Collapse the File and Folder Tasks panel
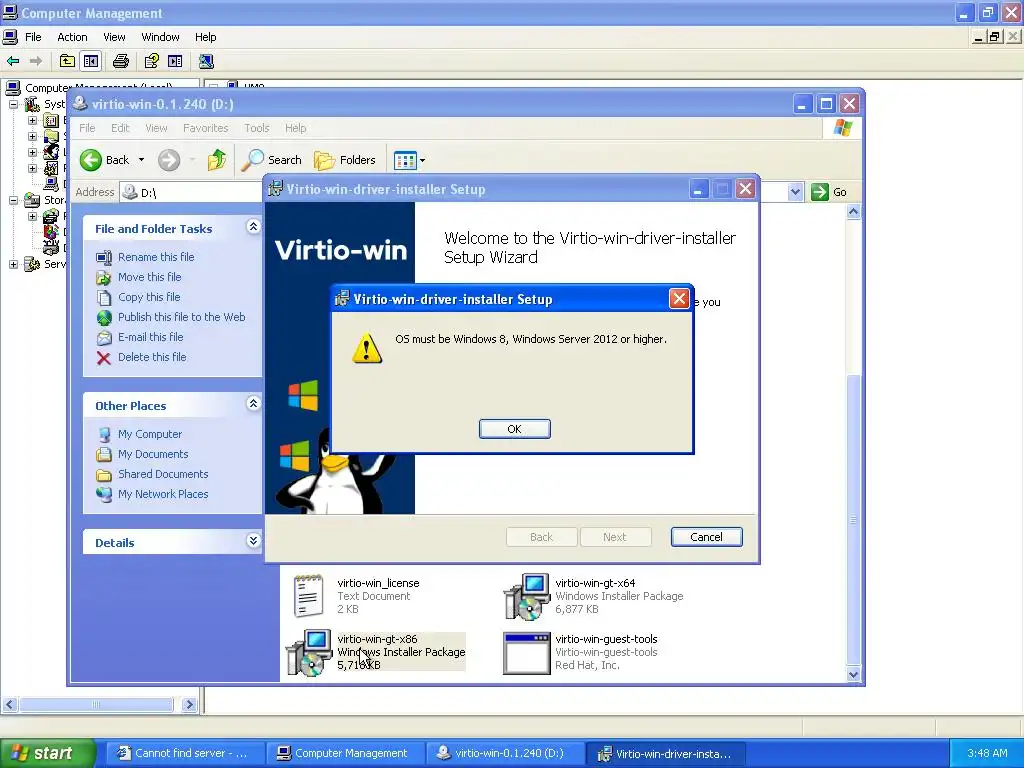 click(x=253, y=227)
